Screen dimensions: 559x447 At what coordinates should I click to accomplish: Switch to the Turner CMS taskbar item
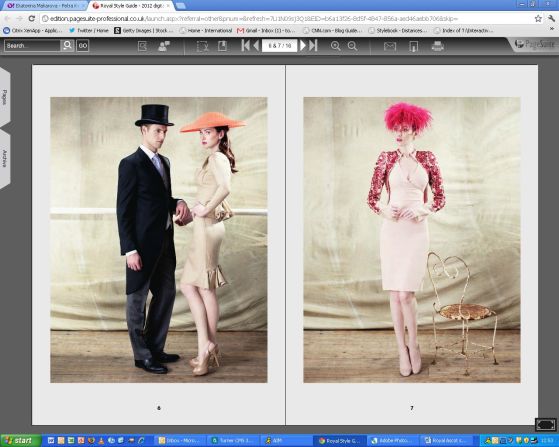click(234, 441)
